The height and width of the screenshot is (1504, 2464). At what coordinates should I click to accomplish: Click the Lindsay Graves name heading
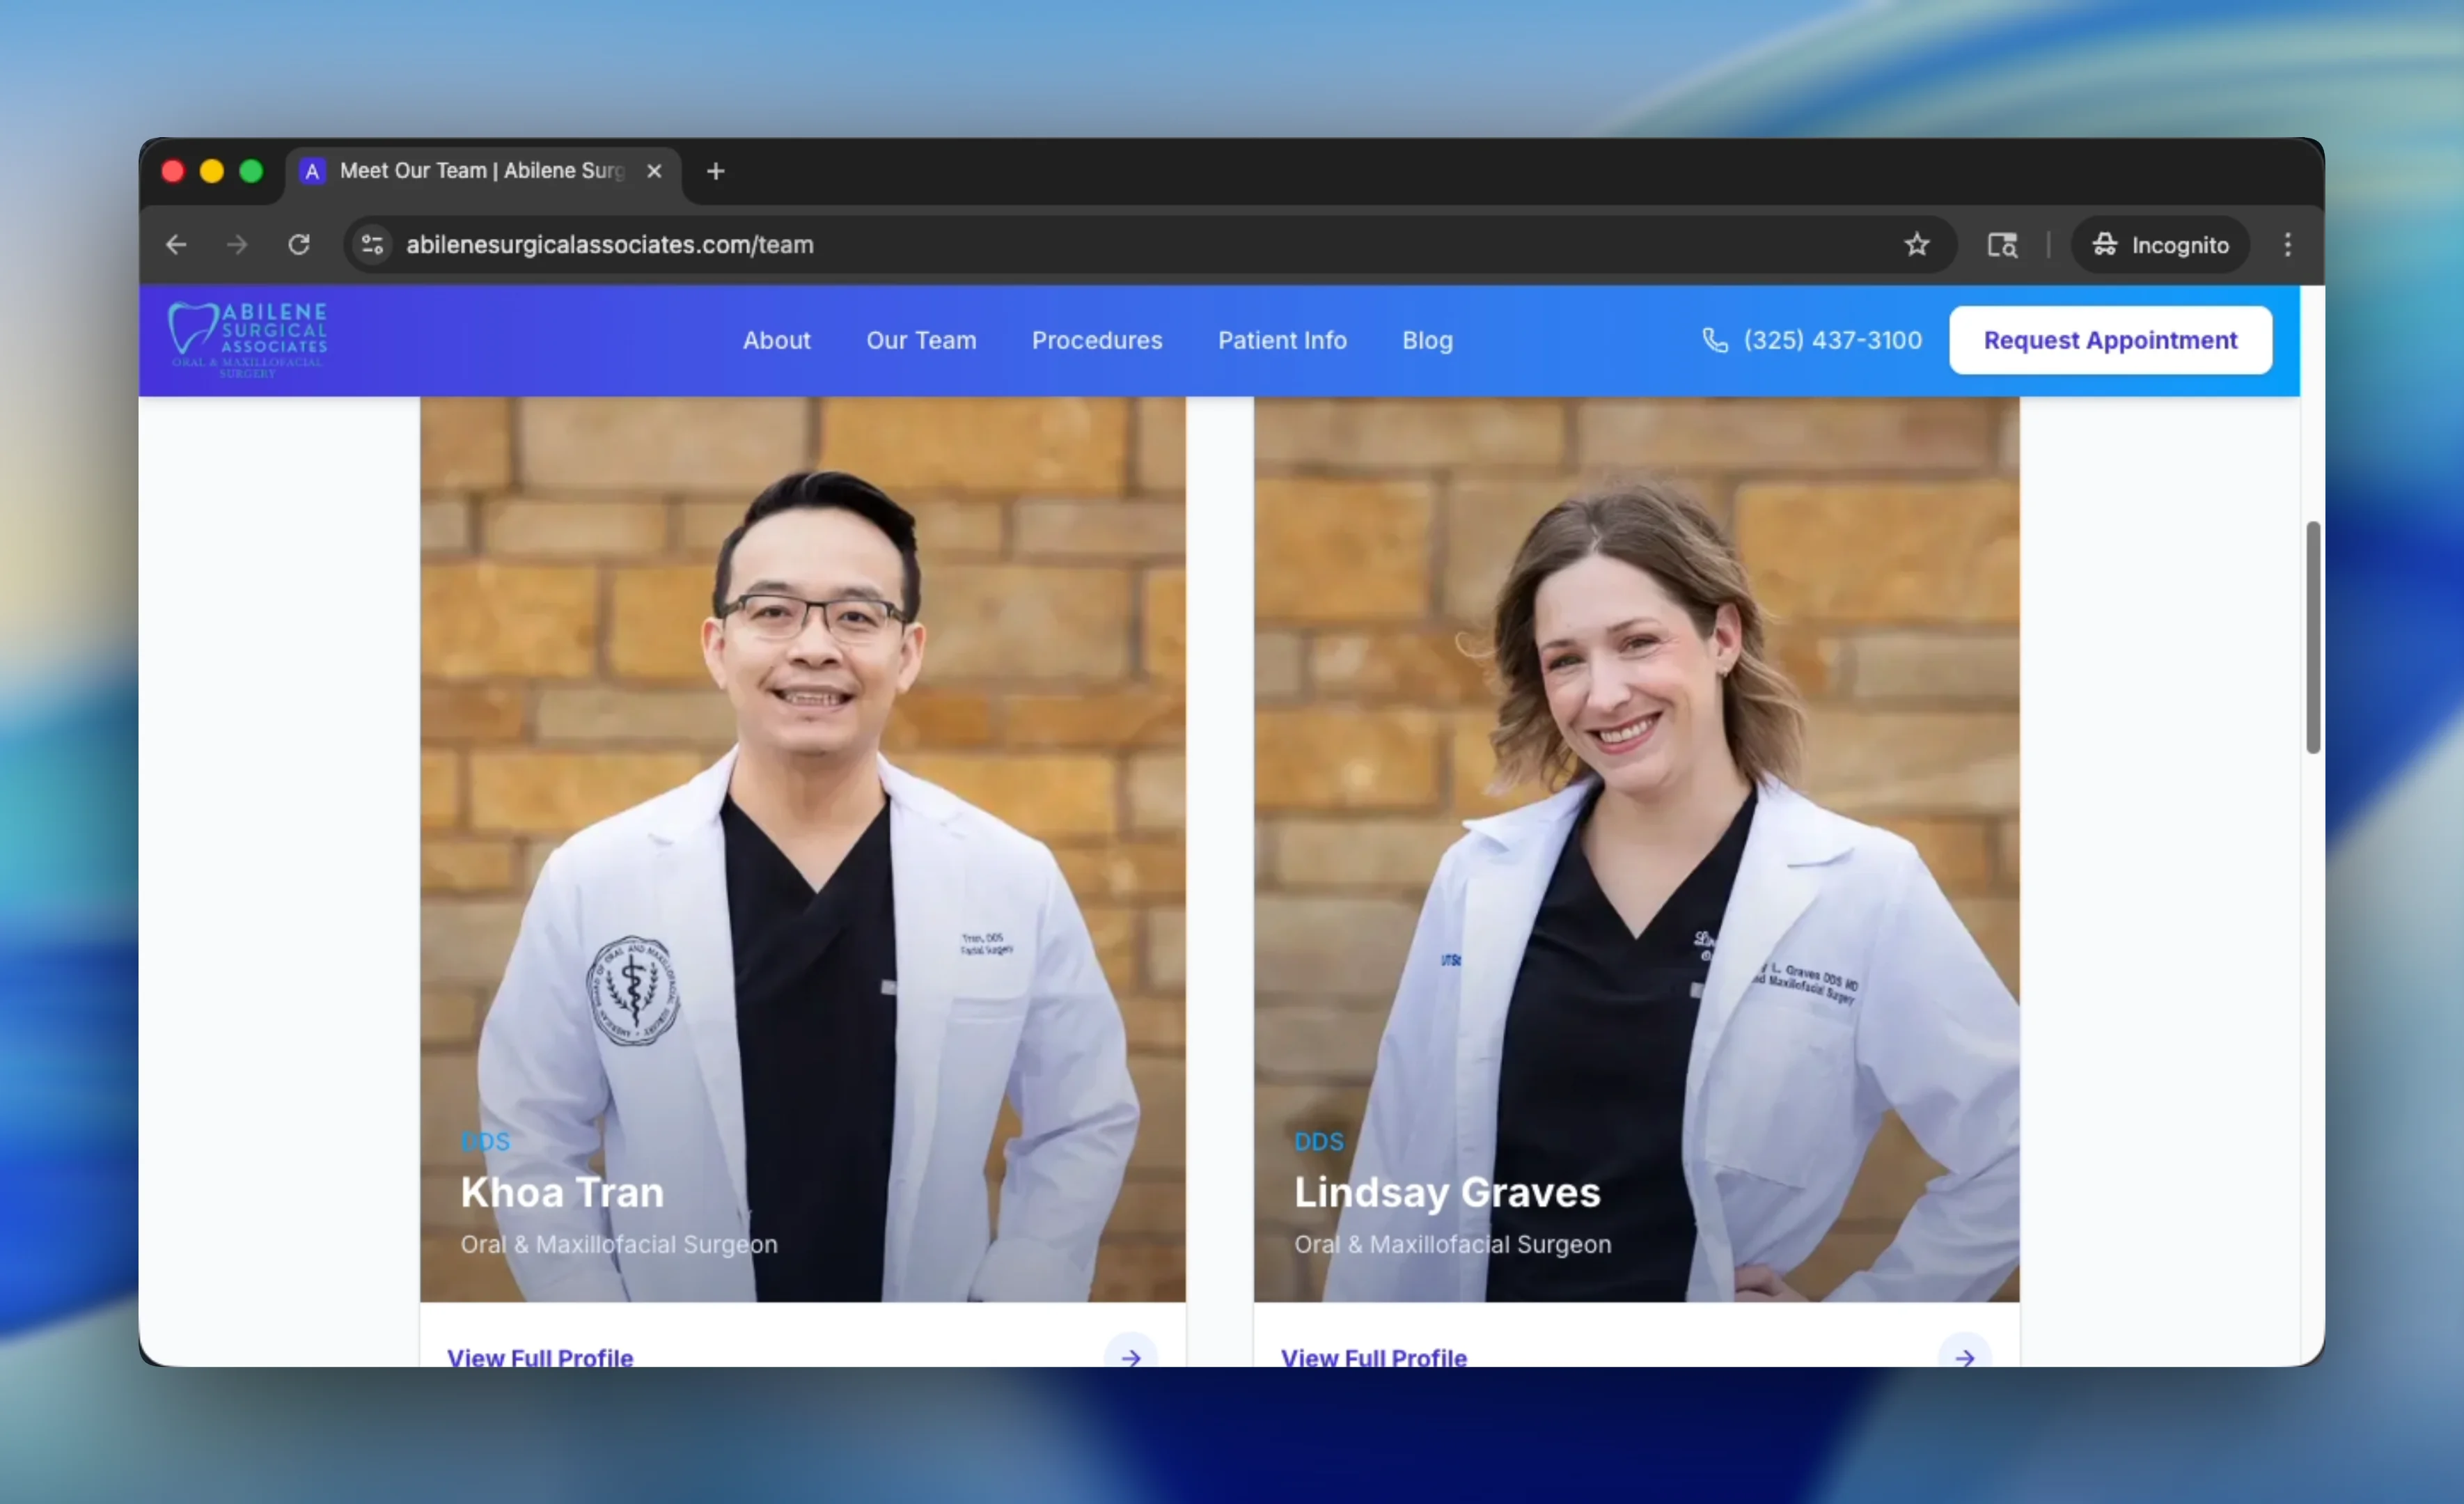tap(1447, 1192)
